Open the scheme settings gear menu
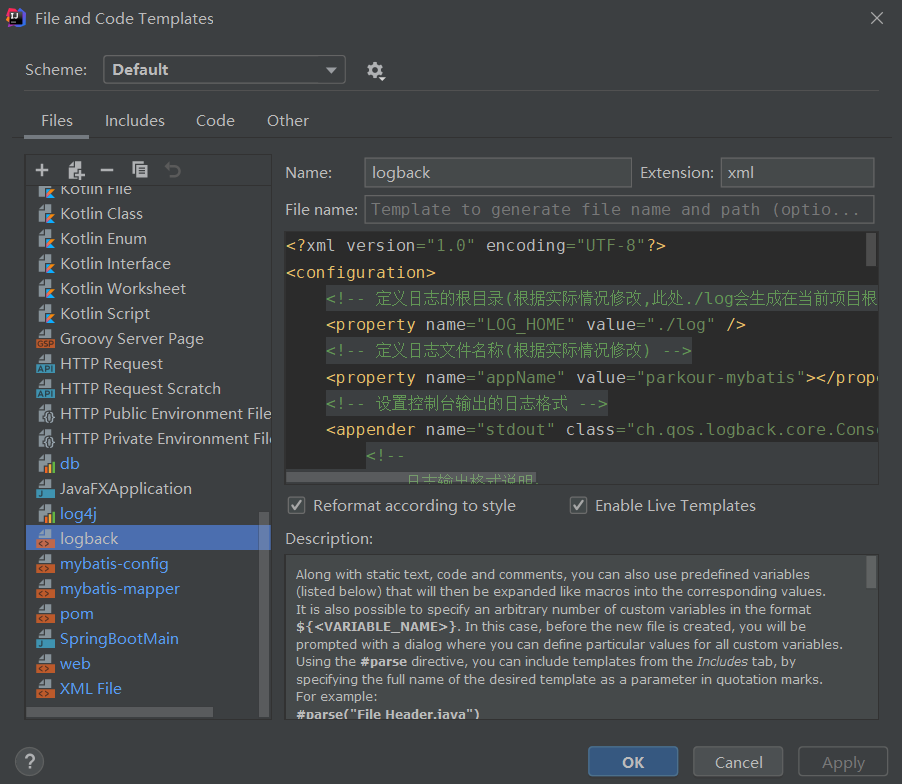The image size is (902, 784). point(376,71)
